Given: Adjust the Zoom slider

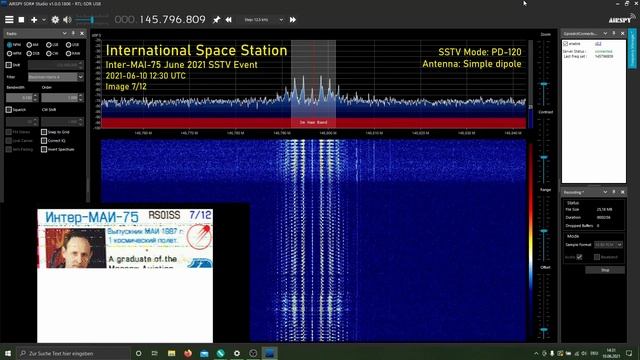Looking at the screenshot, I should [544, 83].
